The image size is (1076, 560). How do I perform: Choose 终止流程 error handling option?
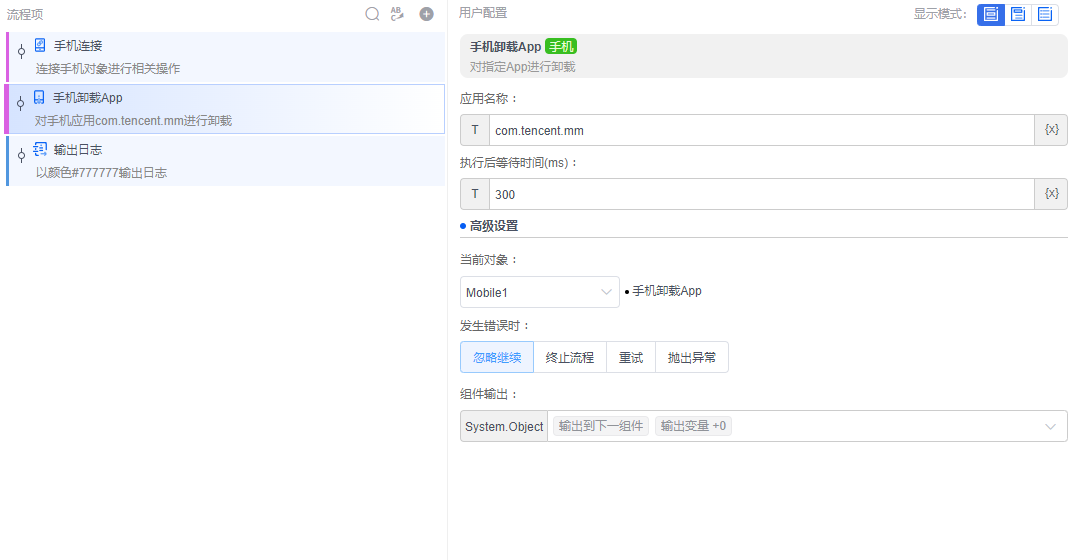click(570, 357)
